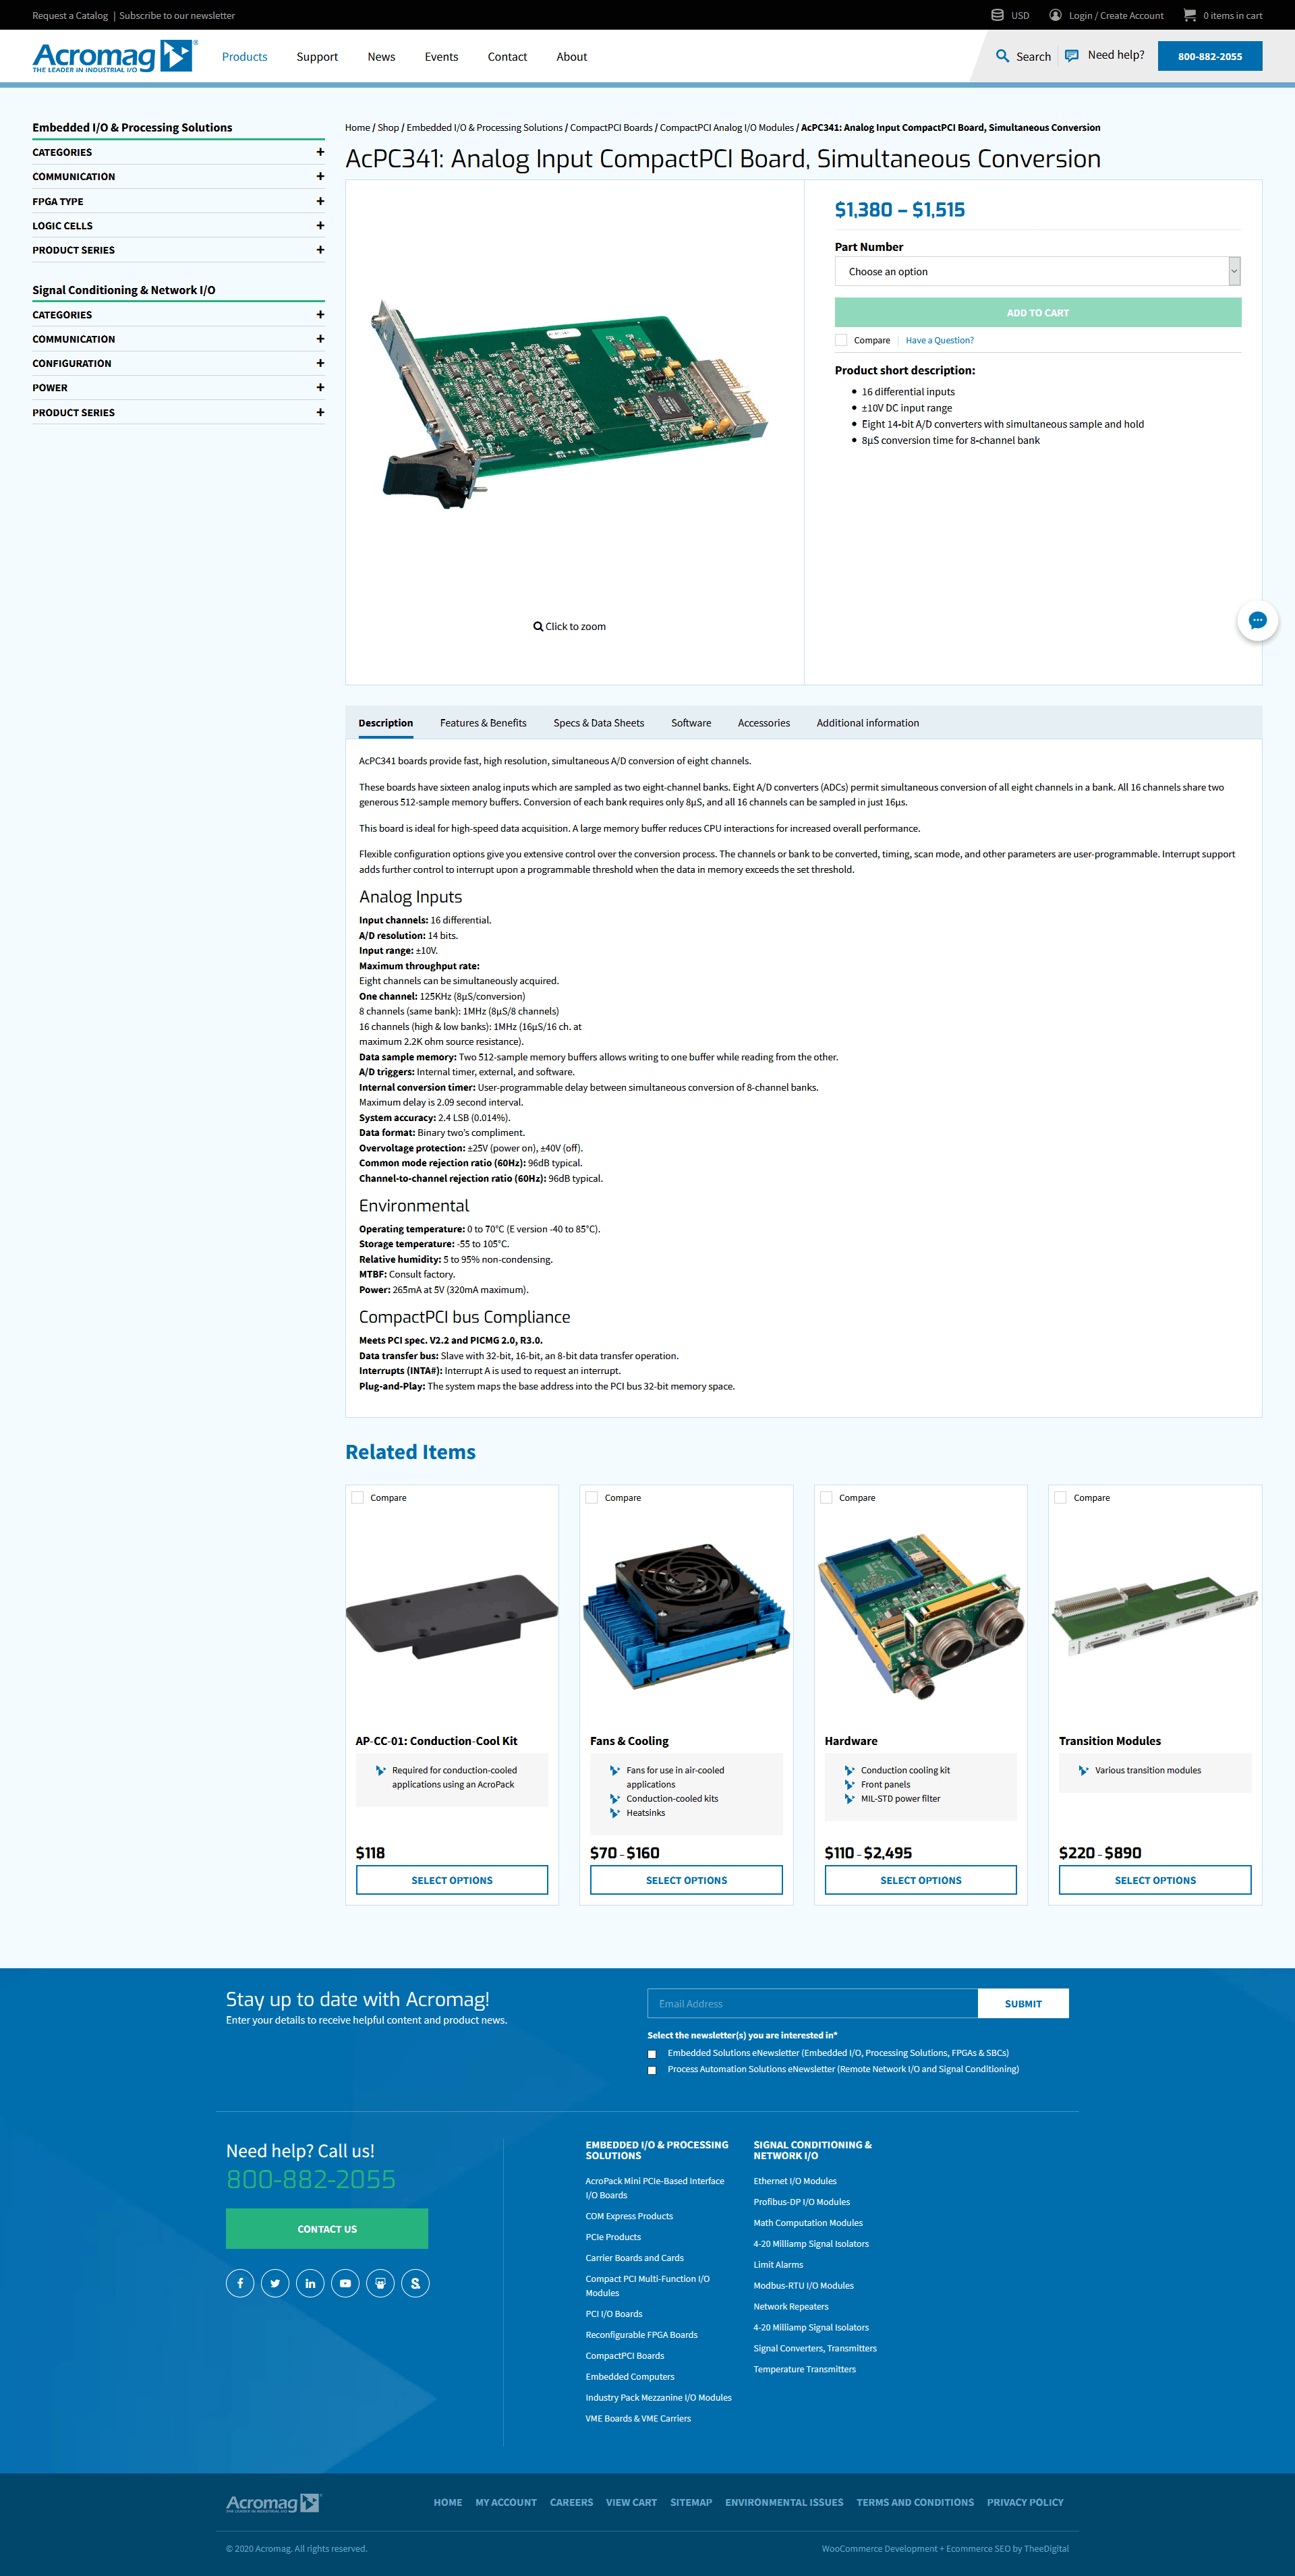This screenshot has width=1295, height=2576.
Task: Open the Accessories tab
Action: 764,723
